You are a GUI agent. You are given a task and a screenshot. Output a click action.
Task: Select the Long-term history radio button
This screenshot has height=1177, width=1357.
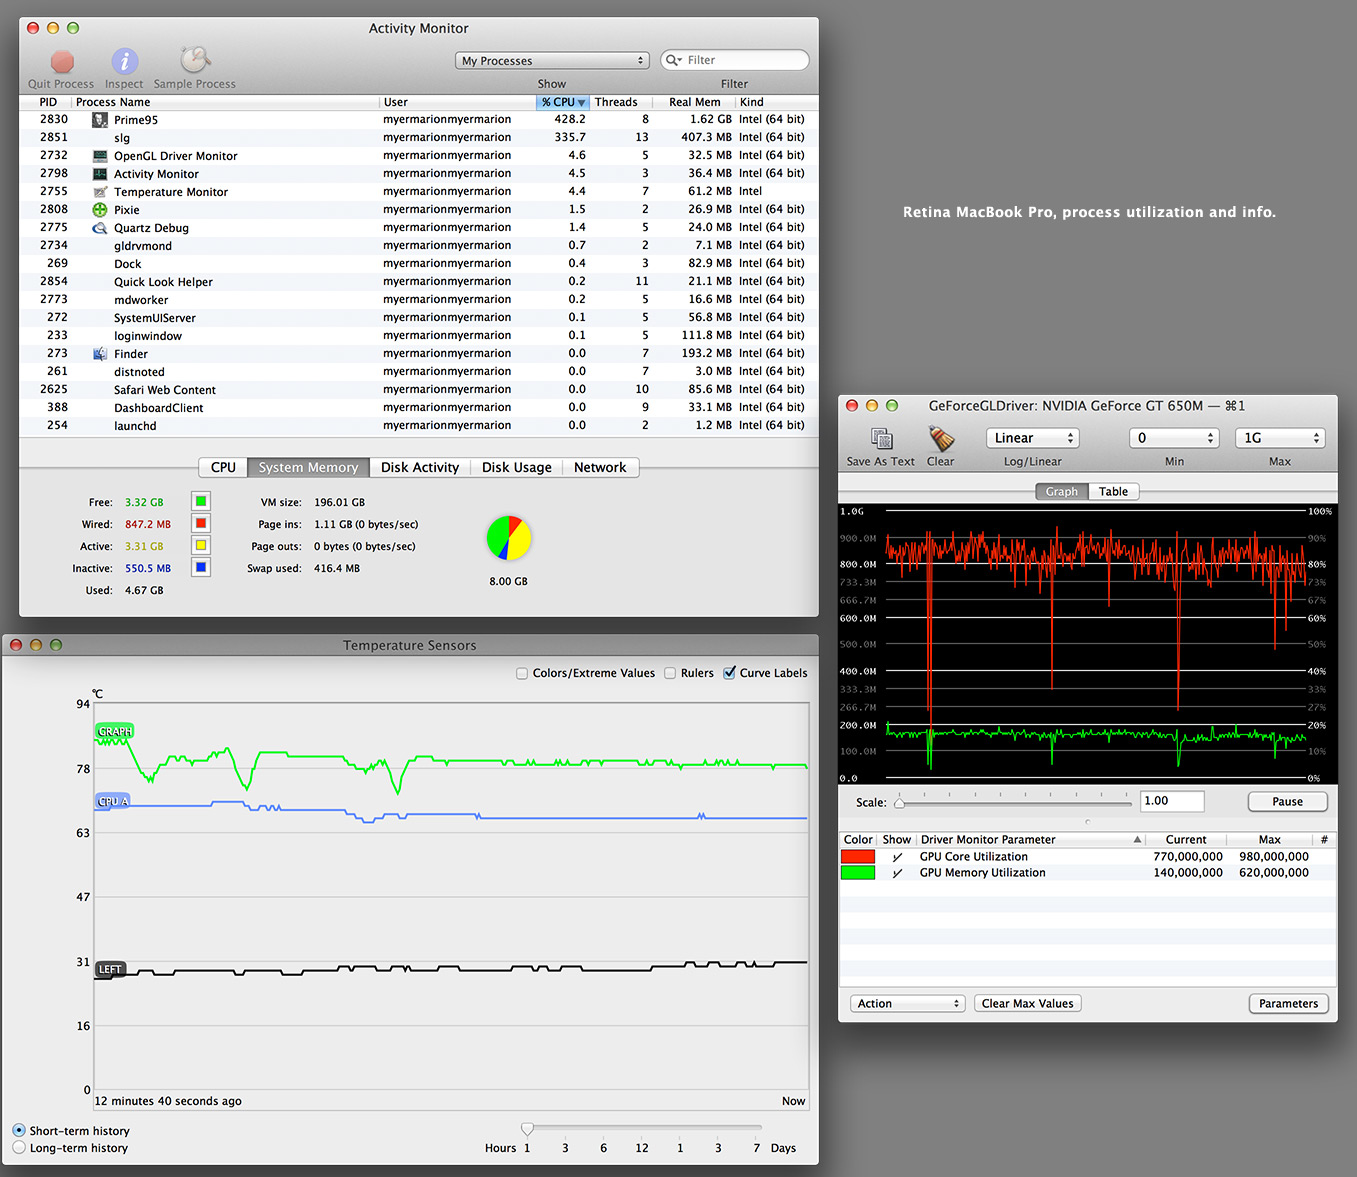[x=19, y=1148]
